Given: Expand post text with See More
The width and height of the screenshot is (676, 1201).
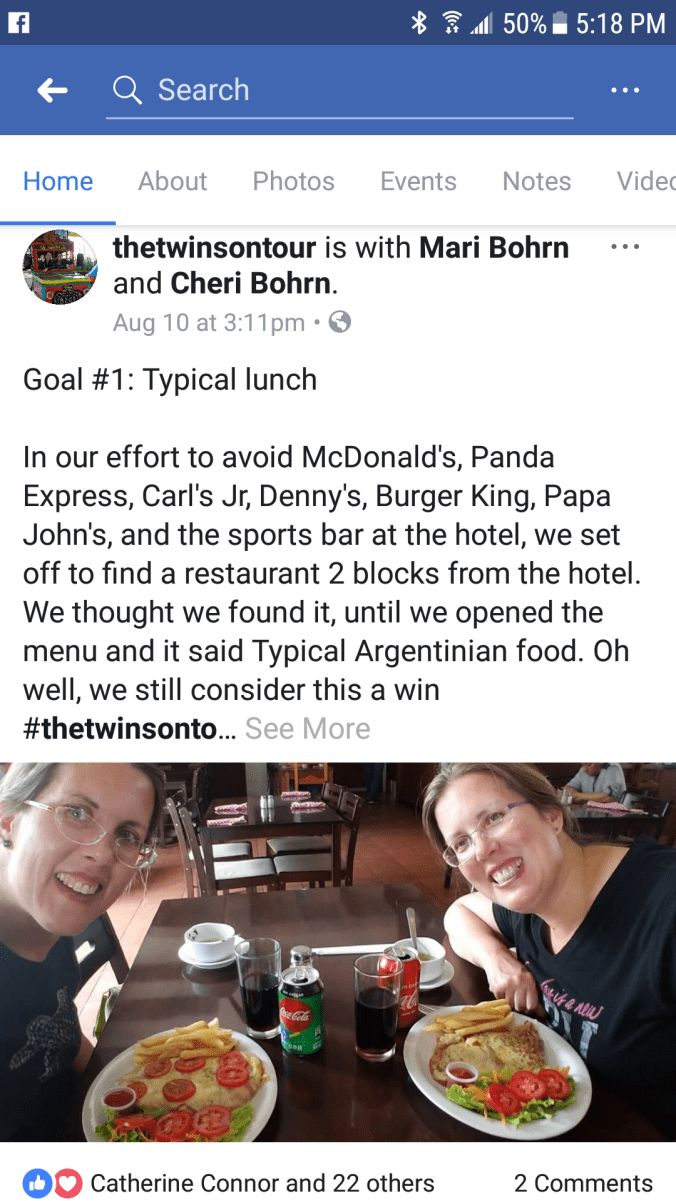Looking at the screenshot, I should 307,729.
